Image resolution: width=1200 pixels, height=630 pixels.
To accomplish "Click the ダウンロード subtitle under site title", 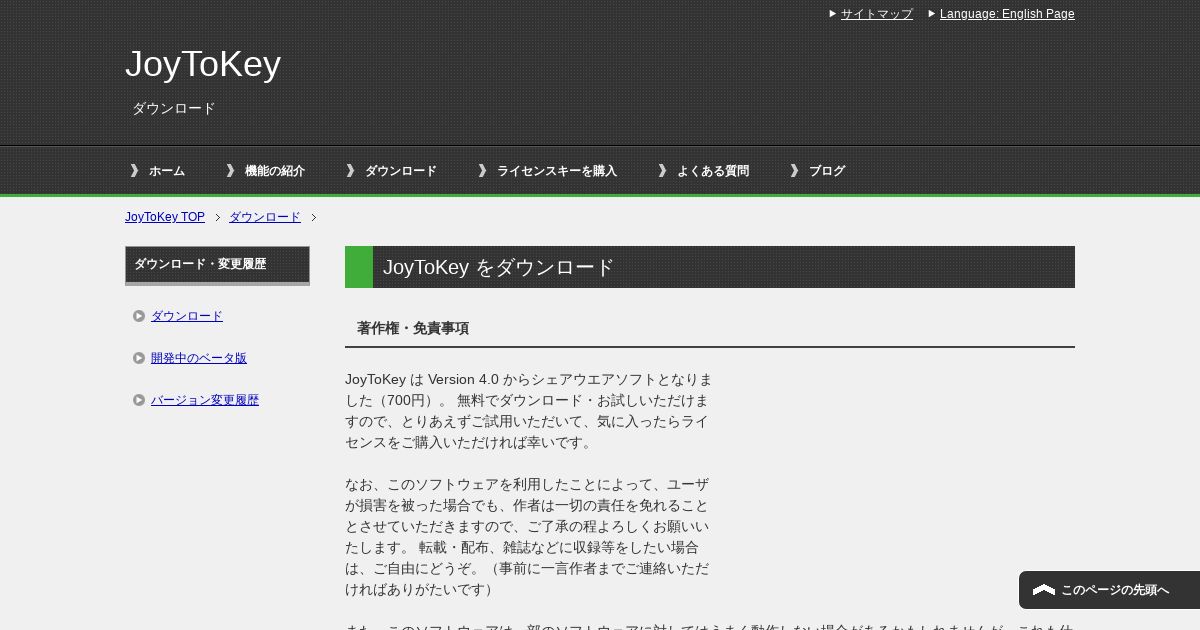I will [174, 108].
